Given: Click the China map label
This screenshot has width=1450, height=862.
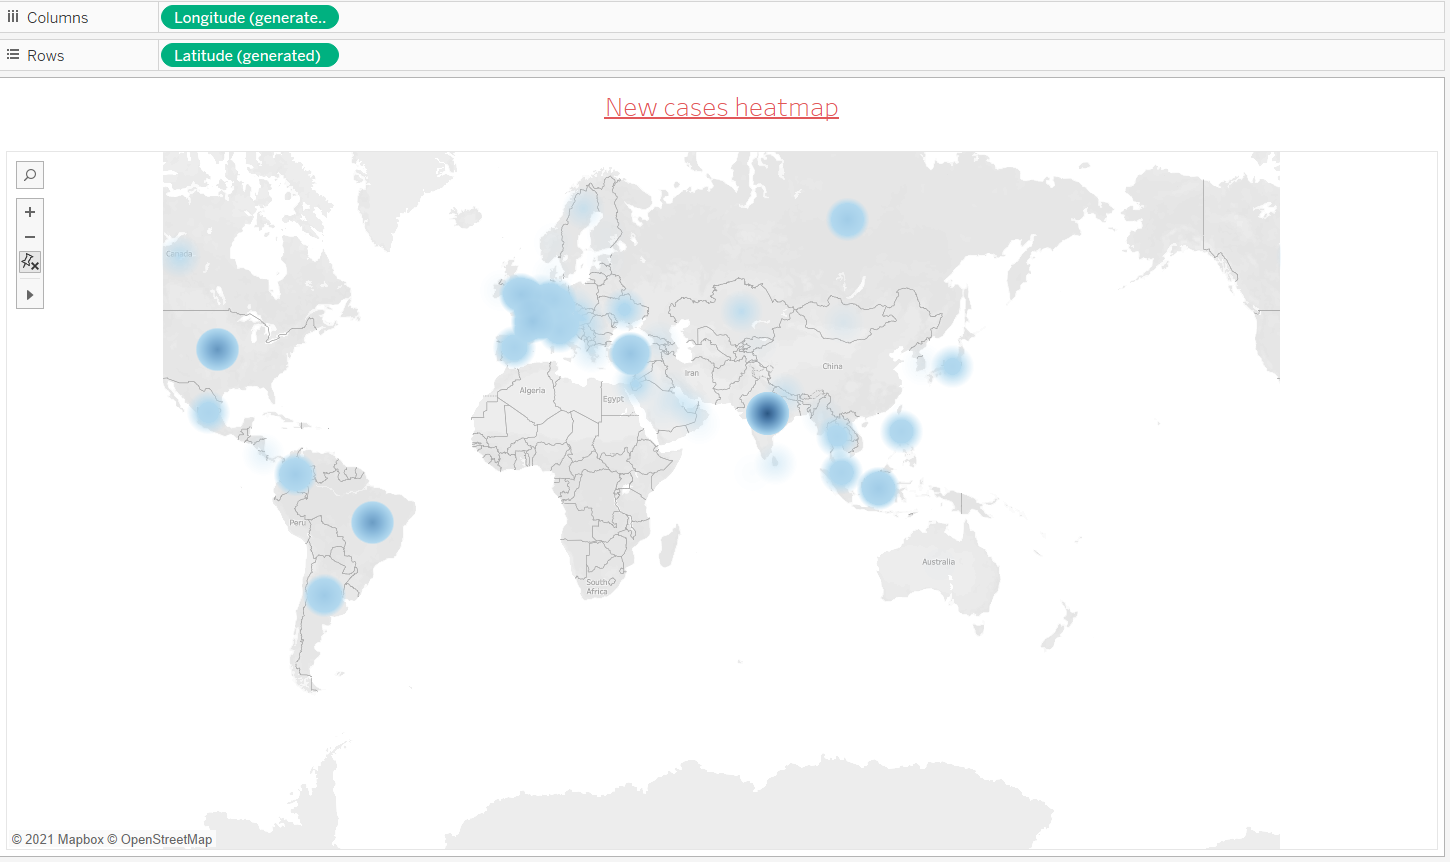Looking at the screenshot, I should 832,366.
